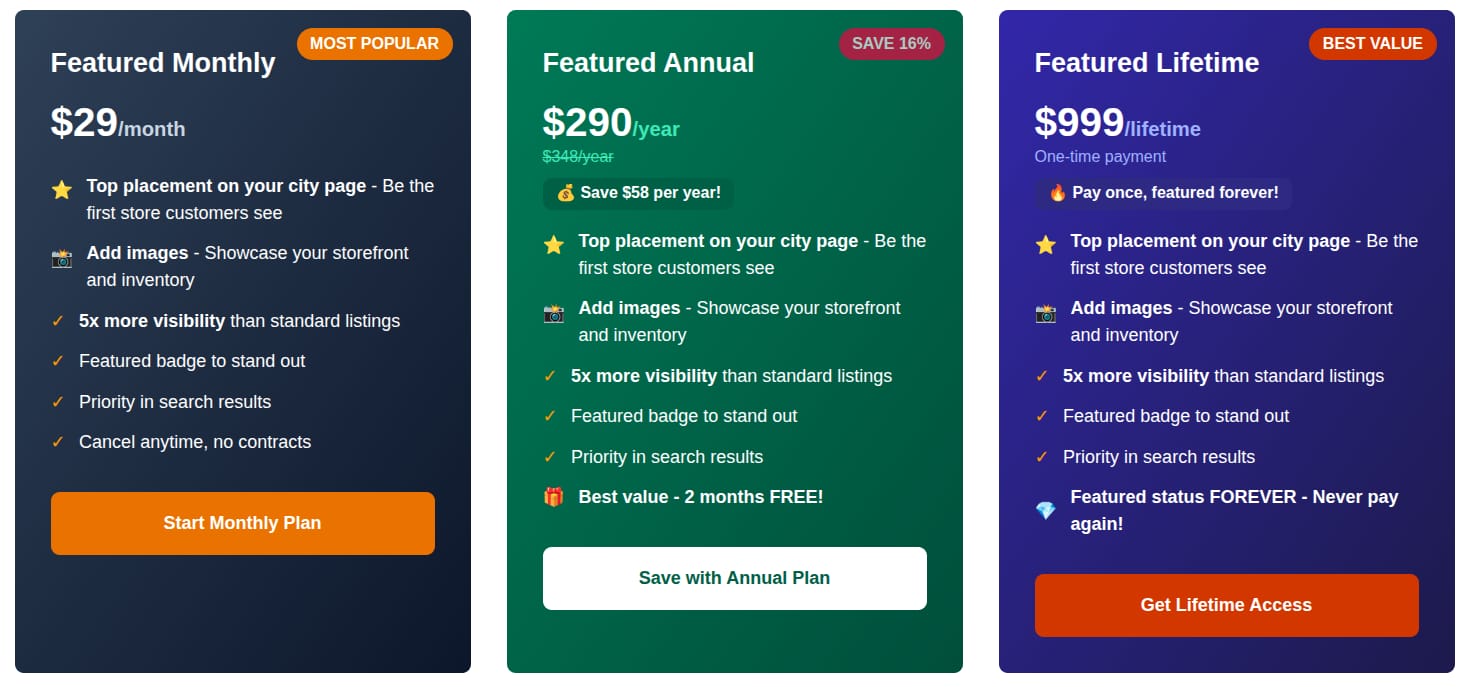Click Save with Annual Plan button
Screen dimensions: 1467x687
[x=735, y=578]
